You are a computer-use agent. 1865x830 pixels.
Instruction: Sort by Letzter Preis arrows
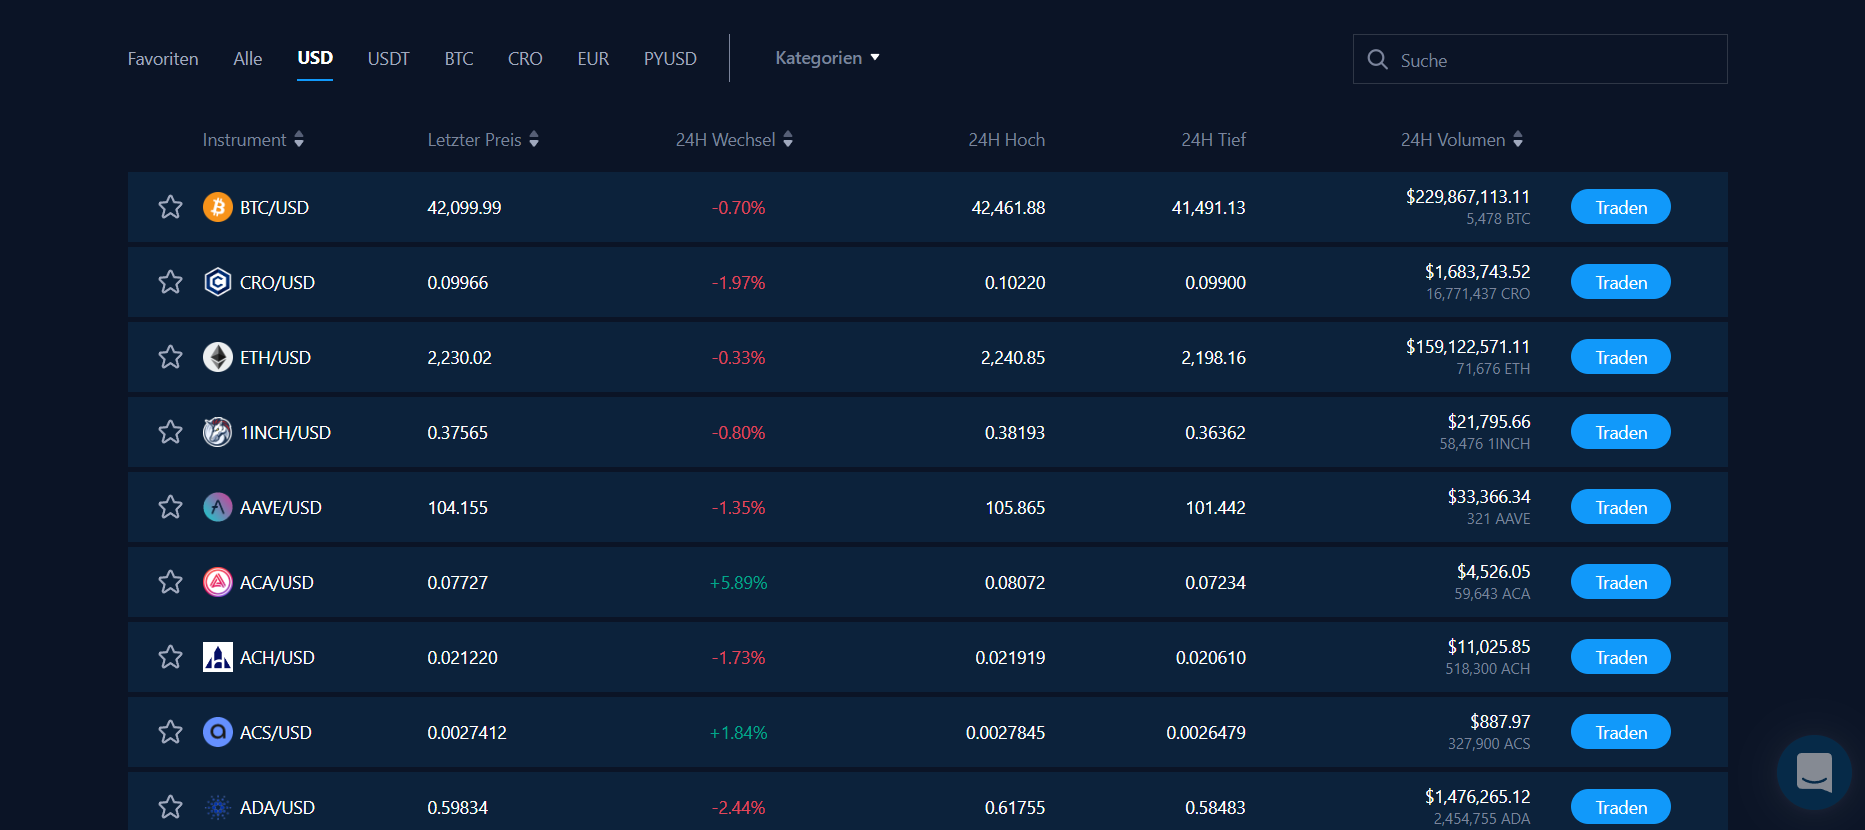coord(534,140)
